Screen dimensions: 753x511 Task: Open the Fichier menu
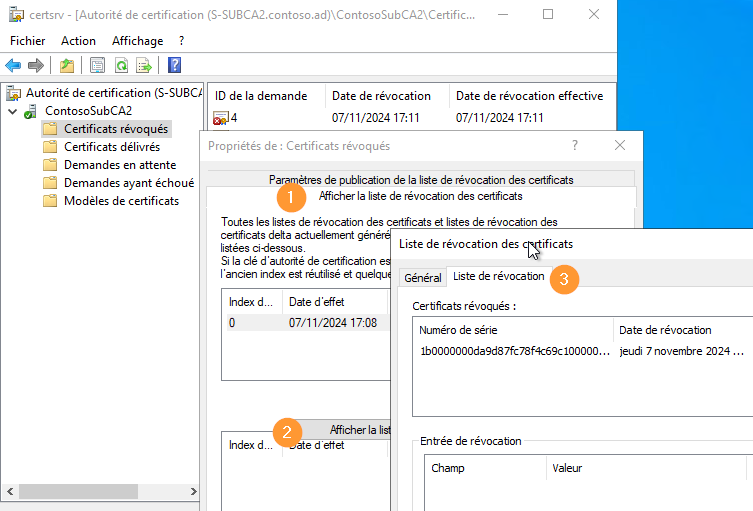28,41
